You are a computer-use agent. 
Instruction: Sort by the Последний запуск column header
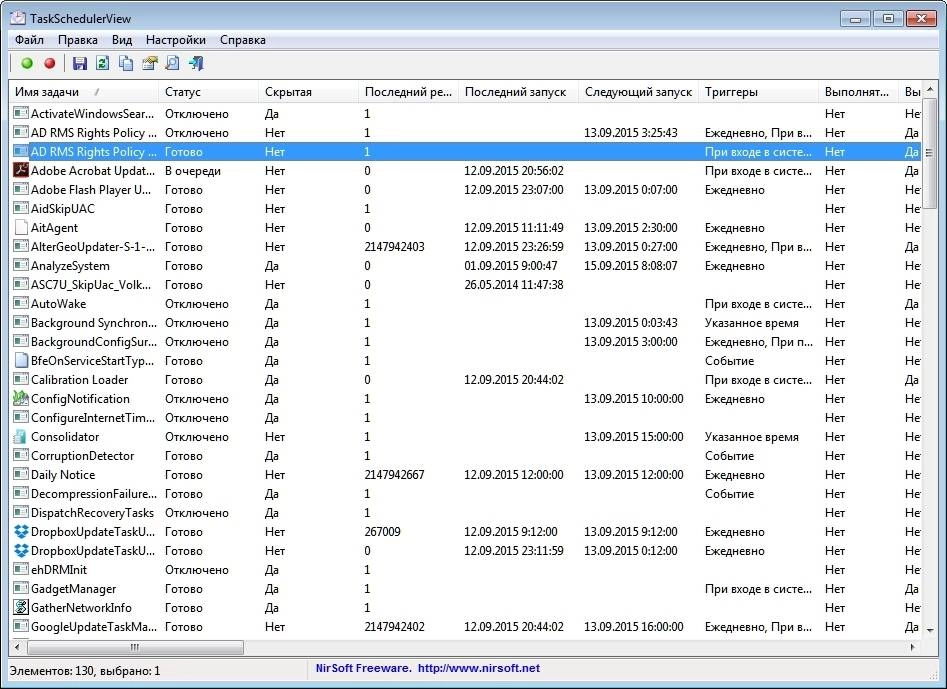click(x=518, y=92)
